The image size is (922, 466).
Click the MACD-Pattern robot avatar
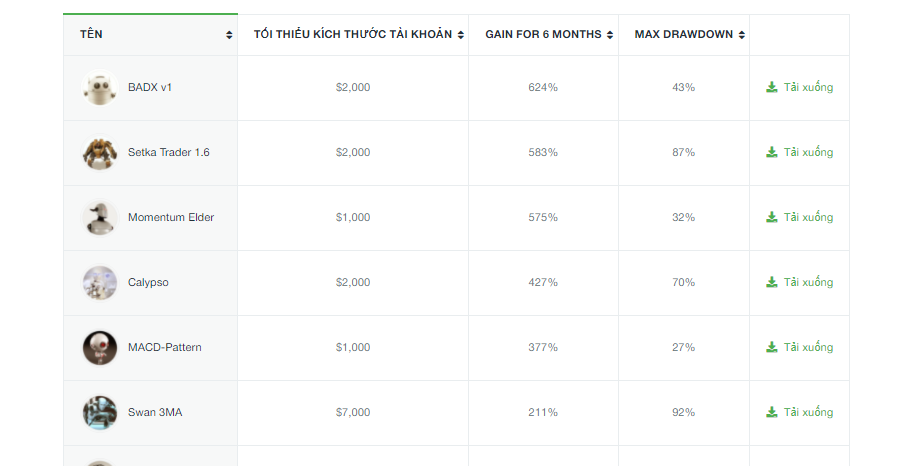[100, 347]
